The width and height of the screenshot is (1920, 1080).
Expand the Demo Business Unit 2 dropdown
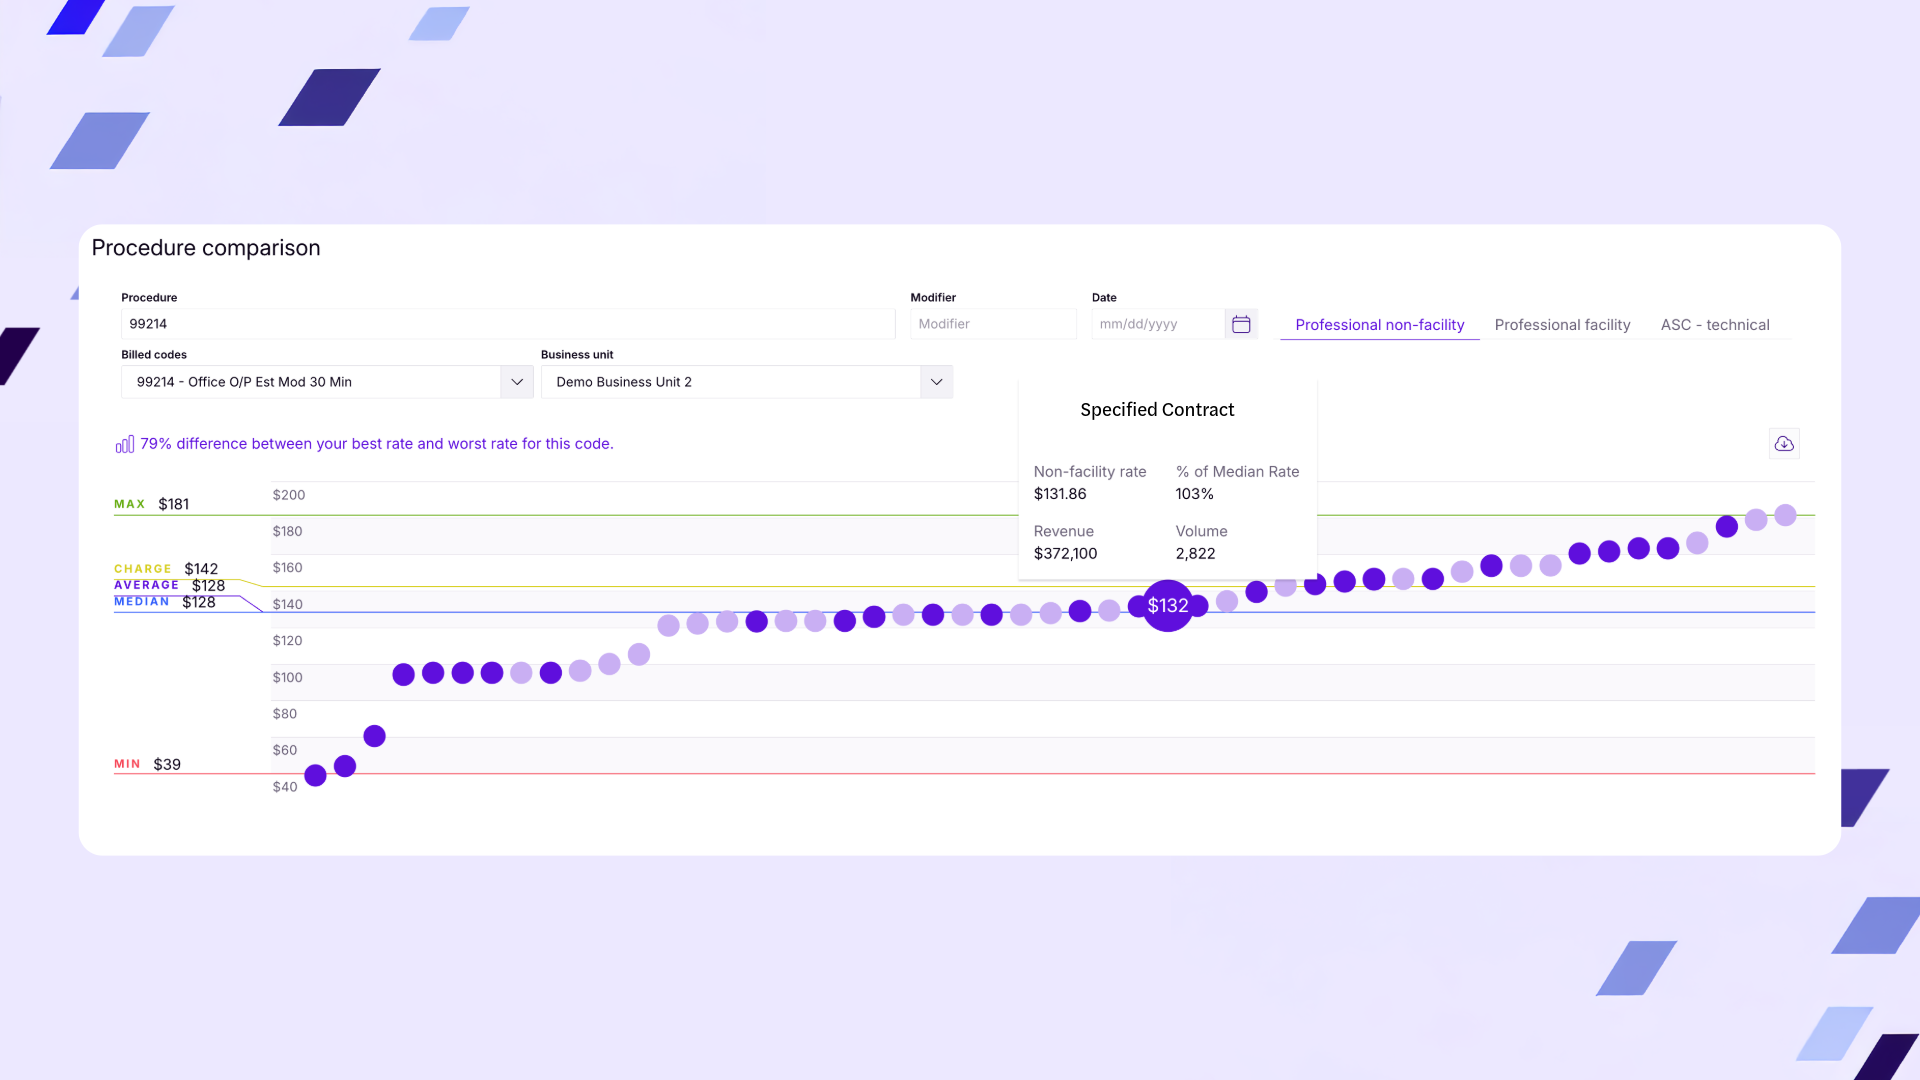click(x=936, y=382)
